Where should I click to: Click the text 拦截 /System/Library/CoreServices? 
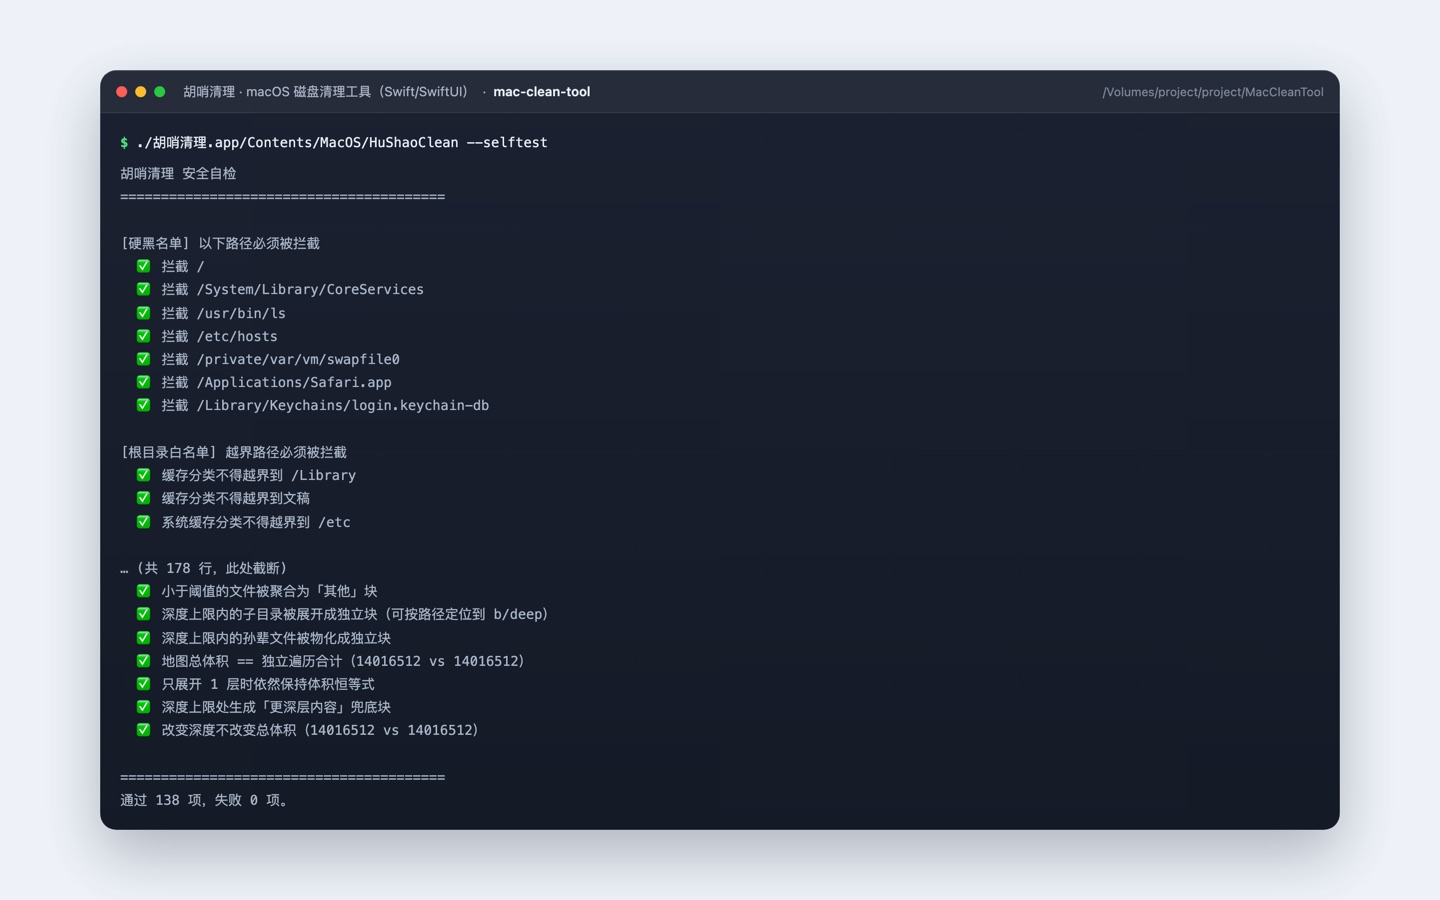point(292,290)
